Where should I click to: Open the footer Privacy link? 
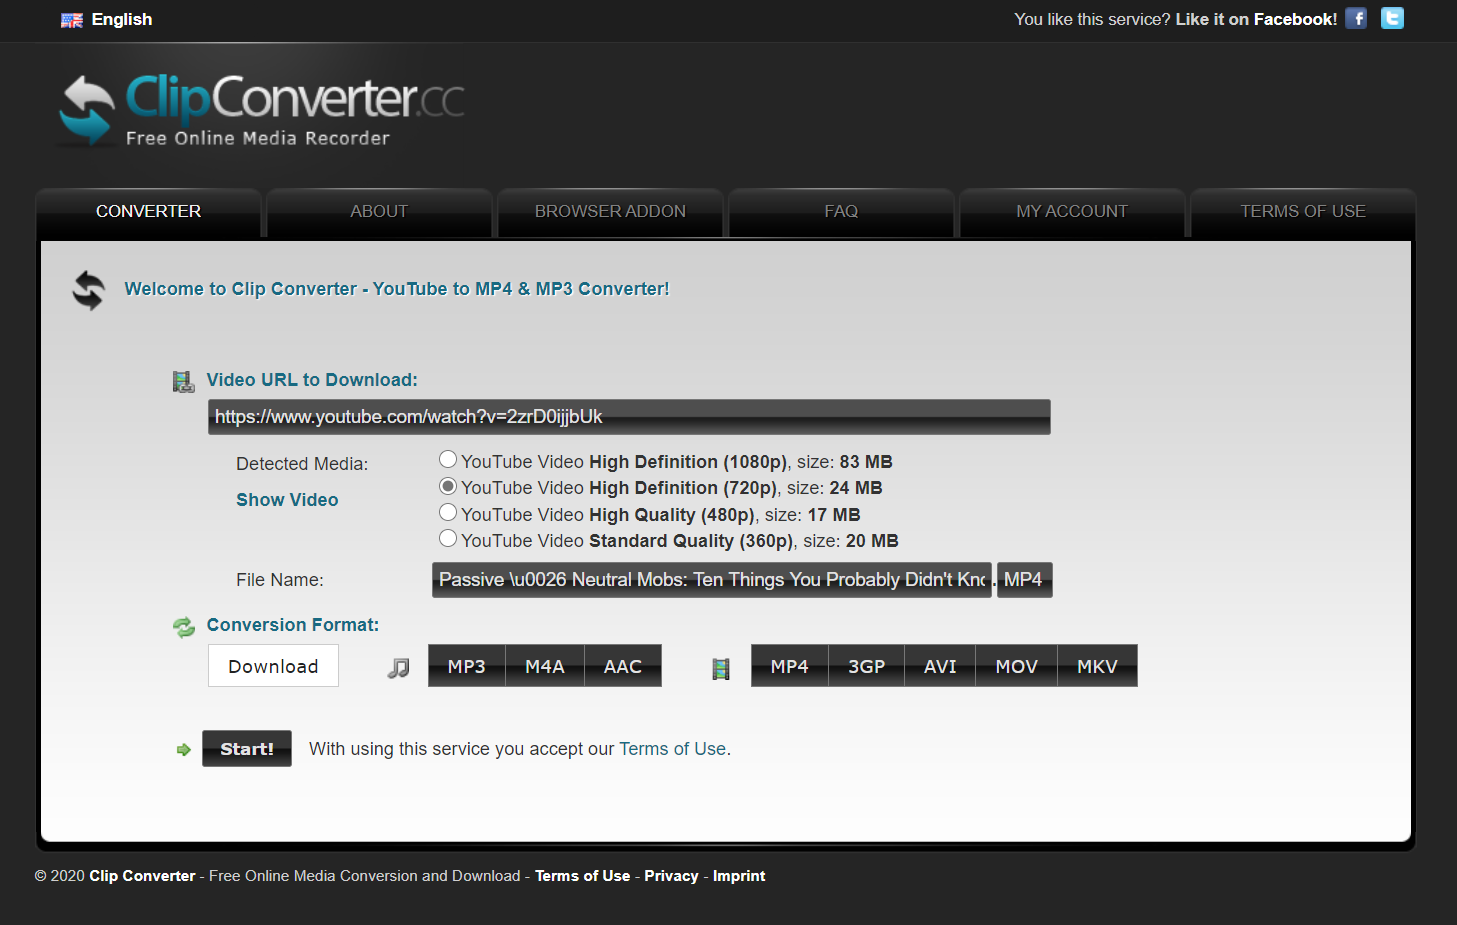671,876
